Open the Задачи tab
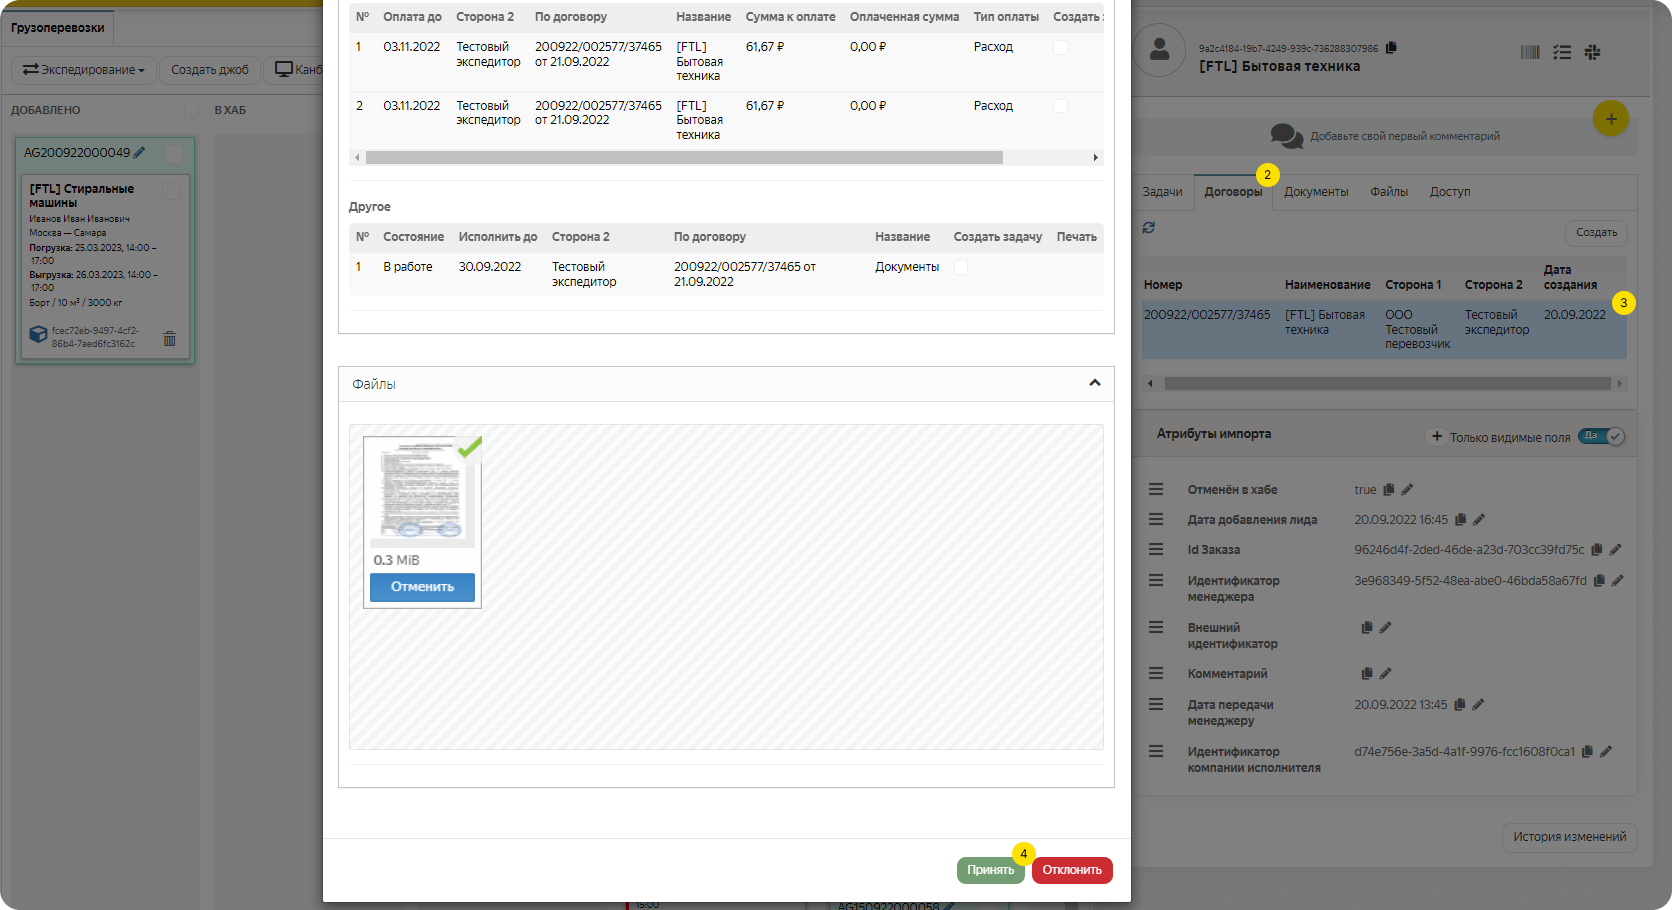This screenshot has width=1672, height=910. coord(1162,192)
